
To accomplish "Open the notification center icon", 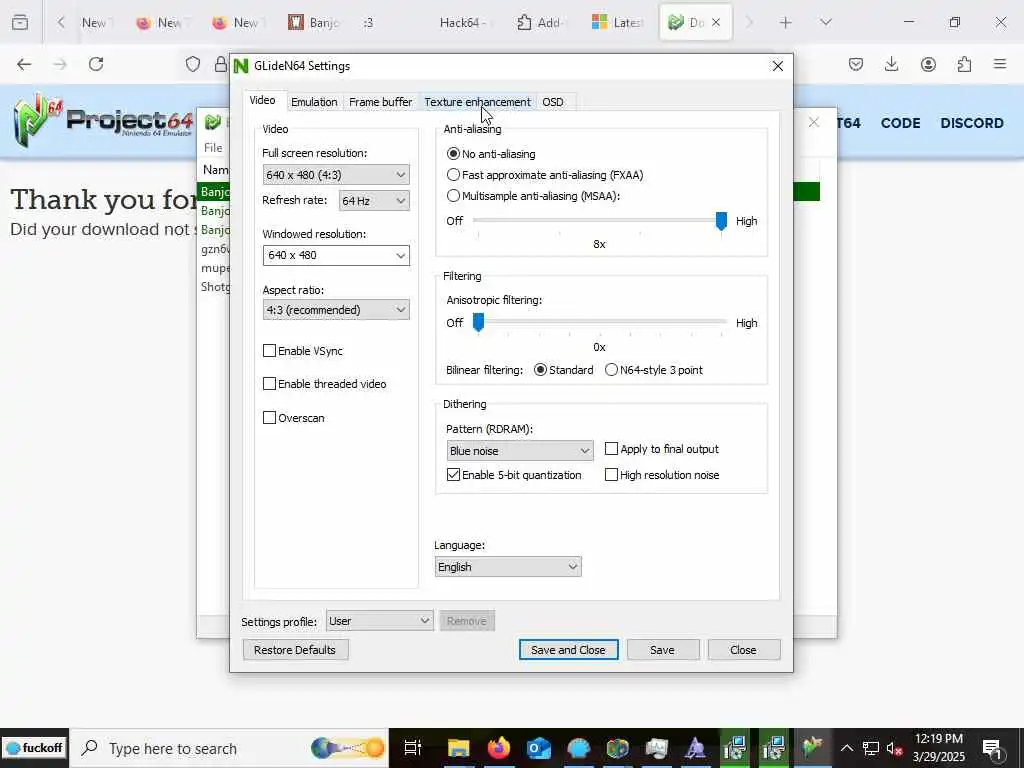I will (992, 748).
